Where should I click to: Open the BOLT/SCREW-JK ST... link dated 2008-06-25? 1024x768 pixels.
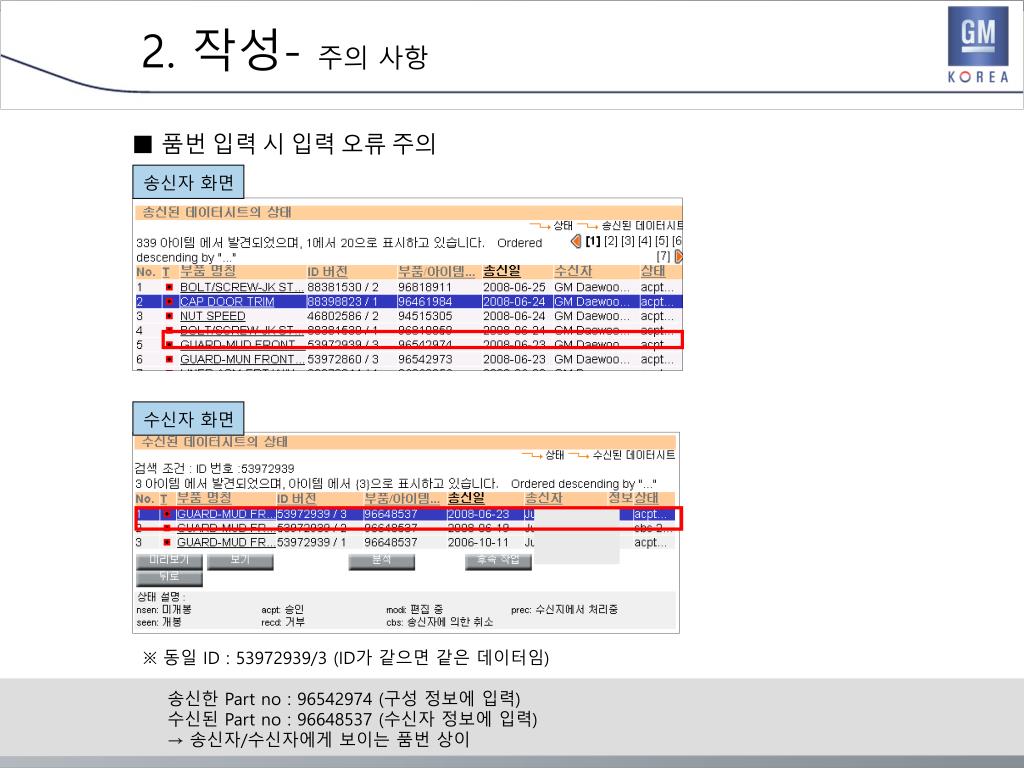[x=242, y=287]
